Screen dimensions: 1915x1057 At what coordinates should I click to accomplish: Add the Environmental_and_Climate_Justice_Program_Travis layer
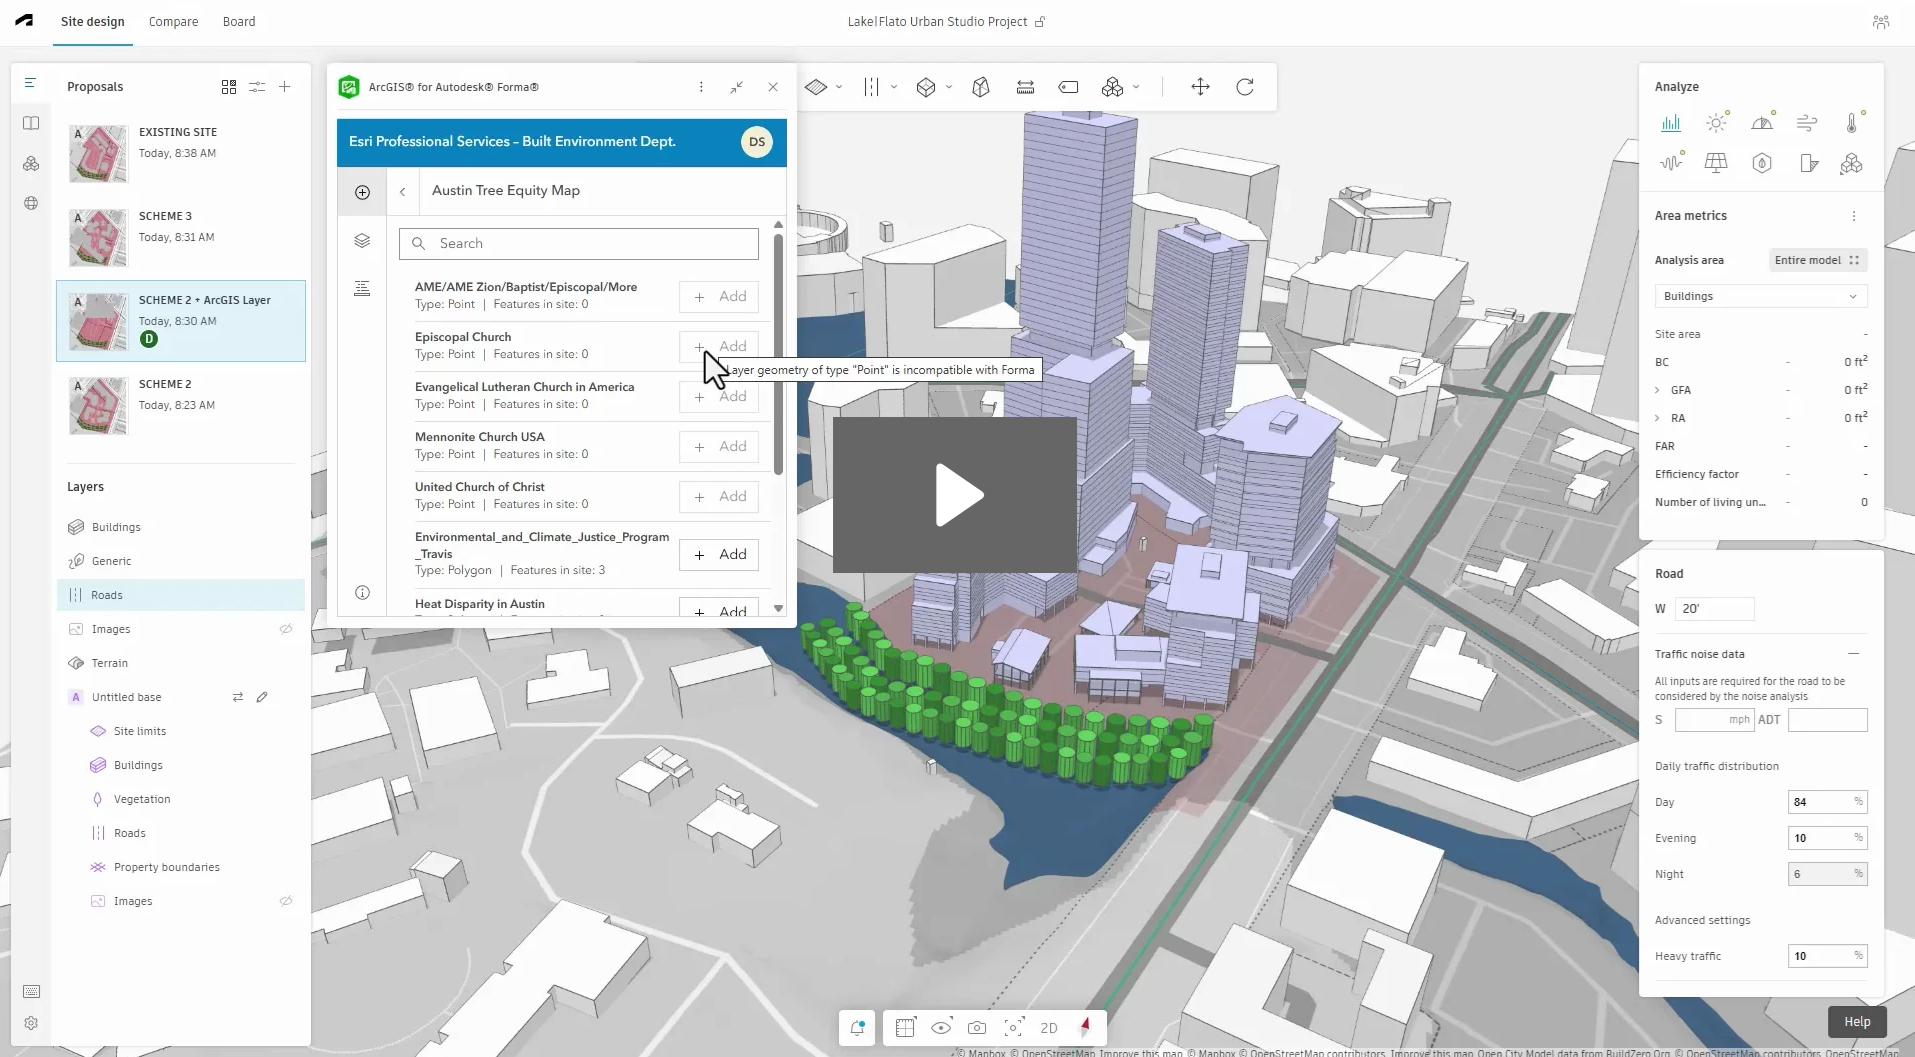719,554
